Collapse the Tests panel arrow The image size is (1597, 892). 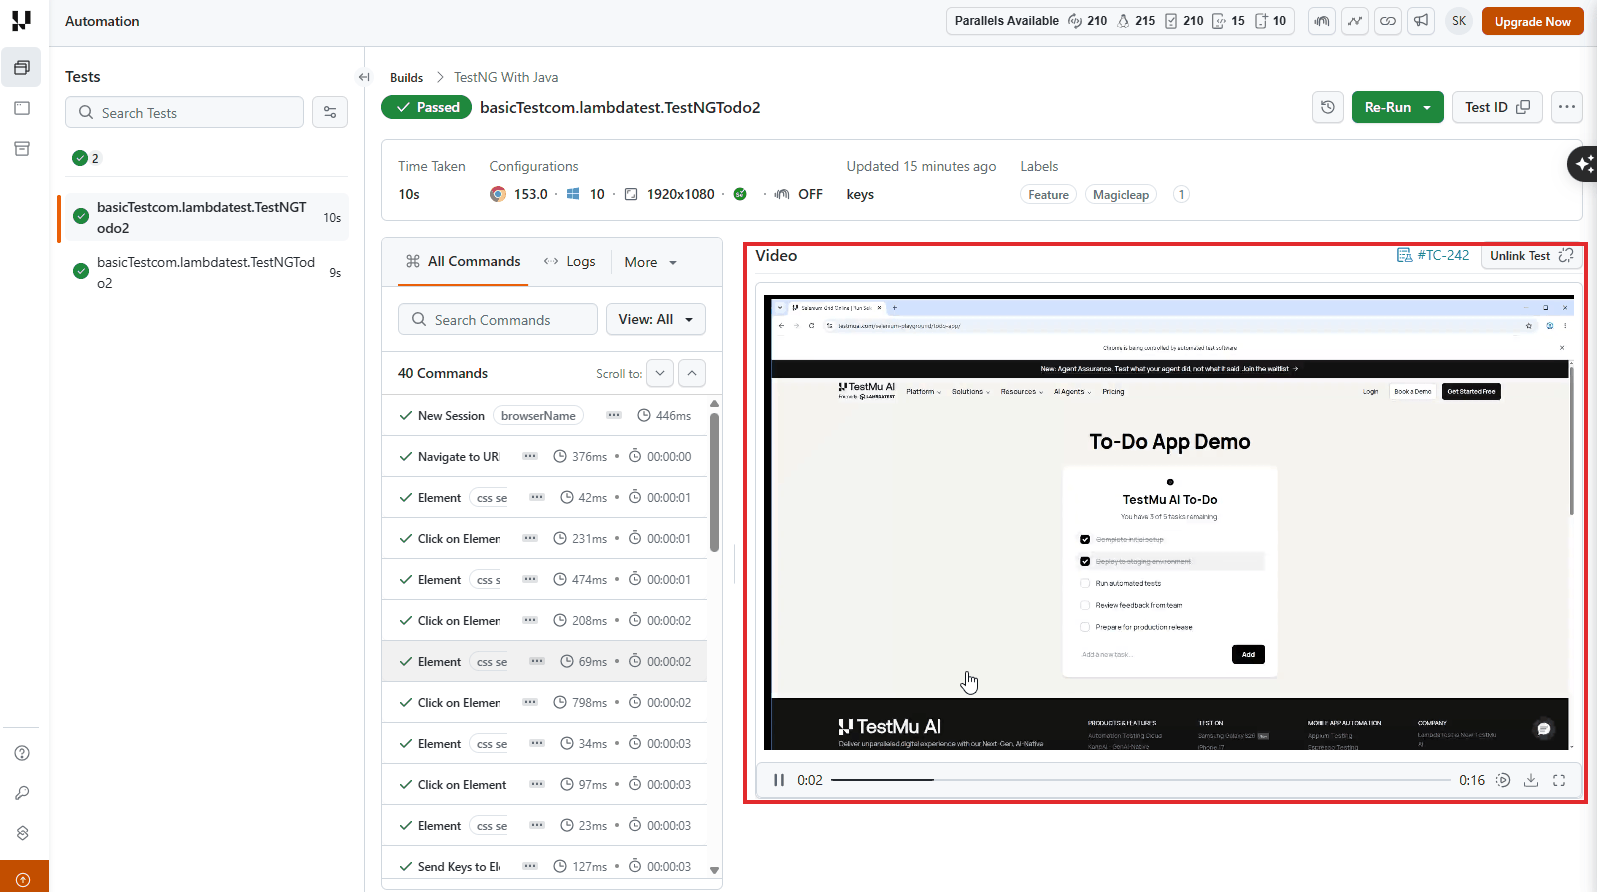click(364, 77)
